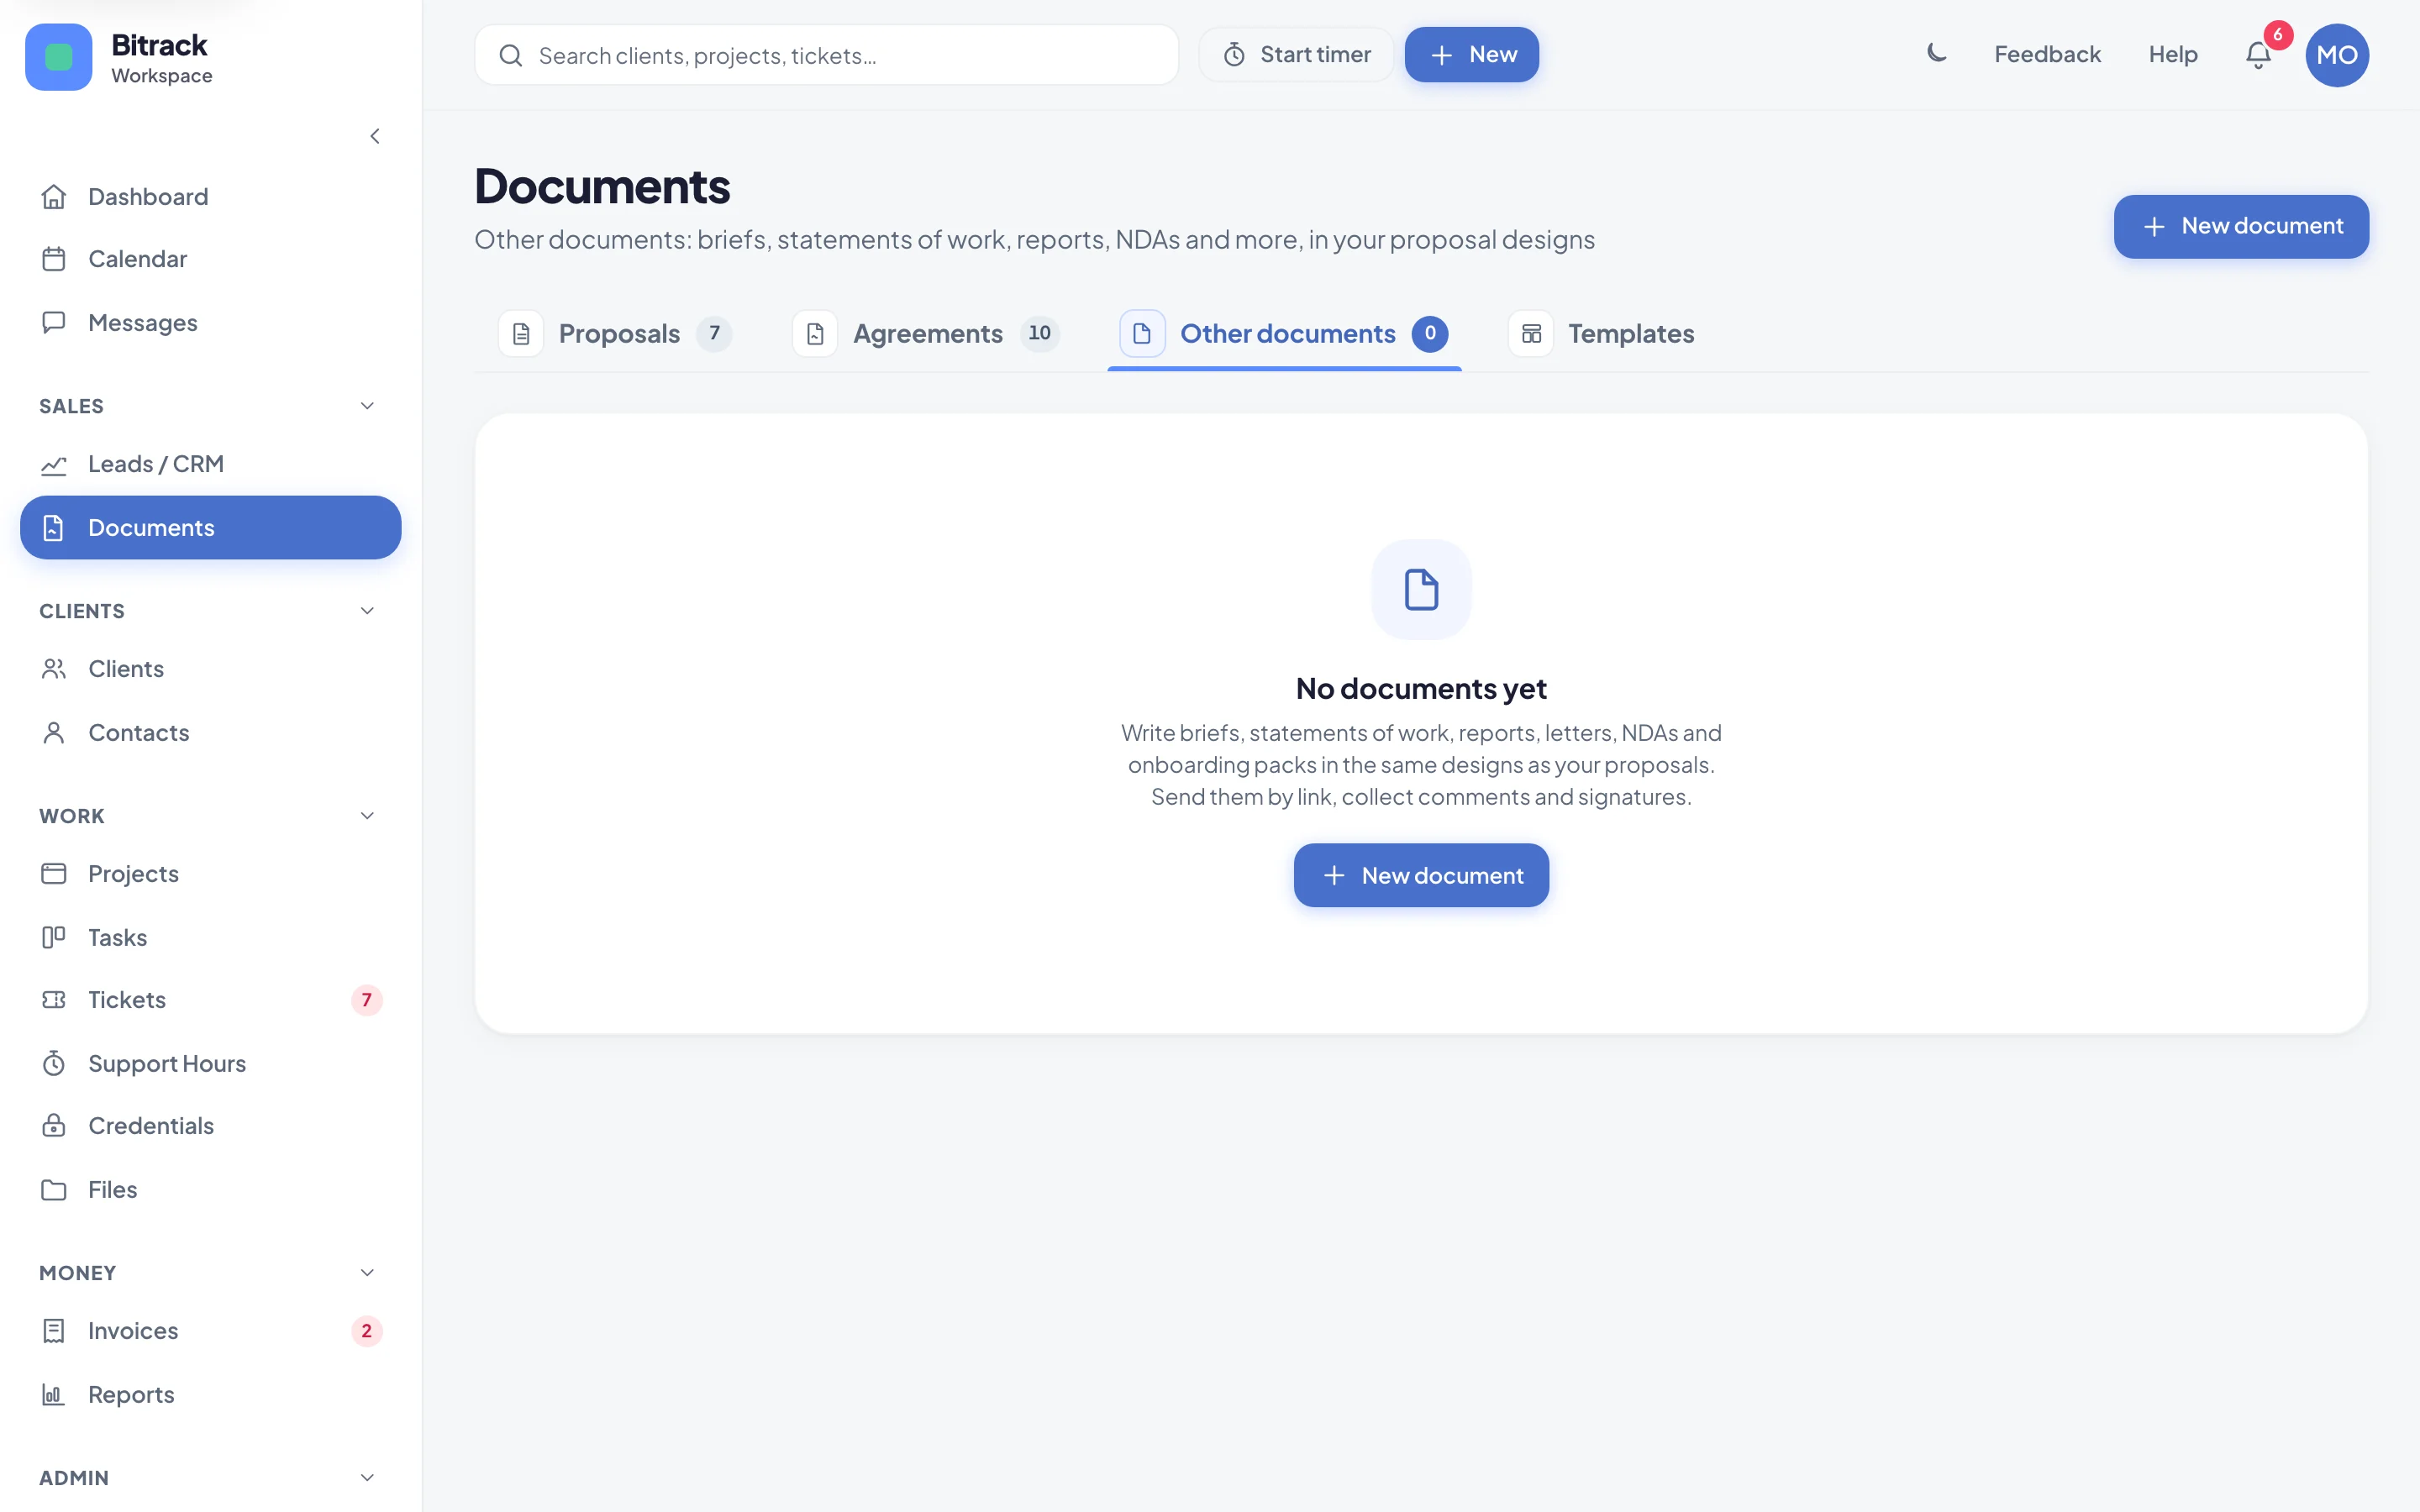This screenshot has height=1512, width=2420.
Task: Click New document button in the page header
Action: pyautogui.click(x=2241, y=227)
